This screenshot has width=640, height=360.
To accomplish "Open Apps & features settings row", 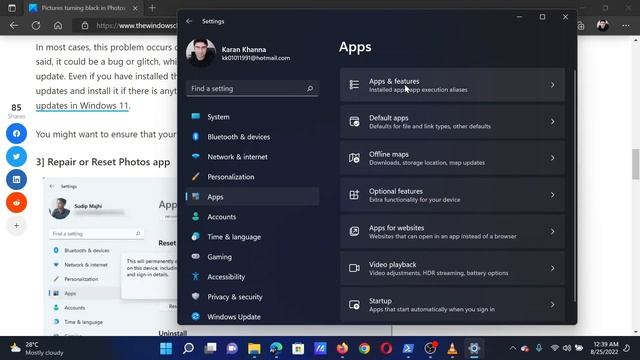I will [452, 85].
